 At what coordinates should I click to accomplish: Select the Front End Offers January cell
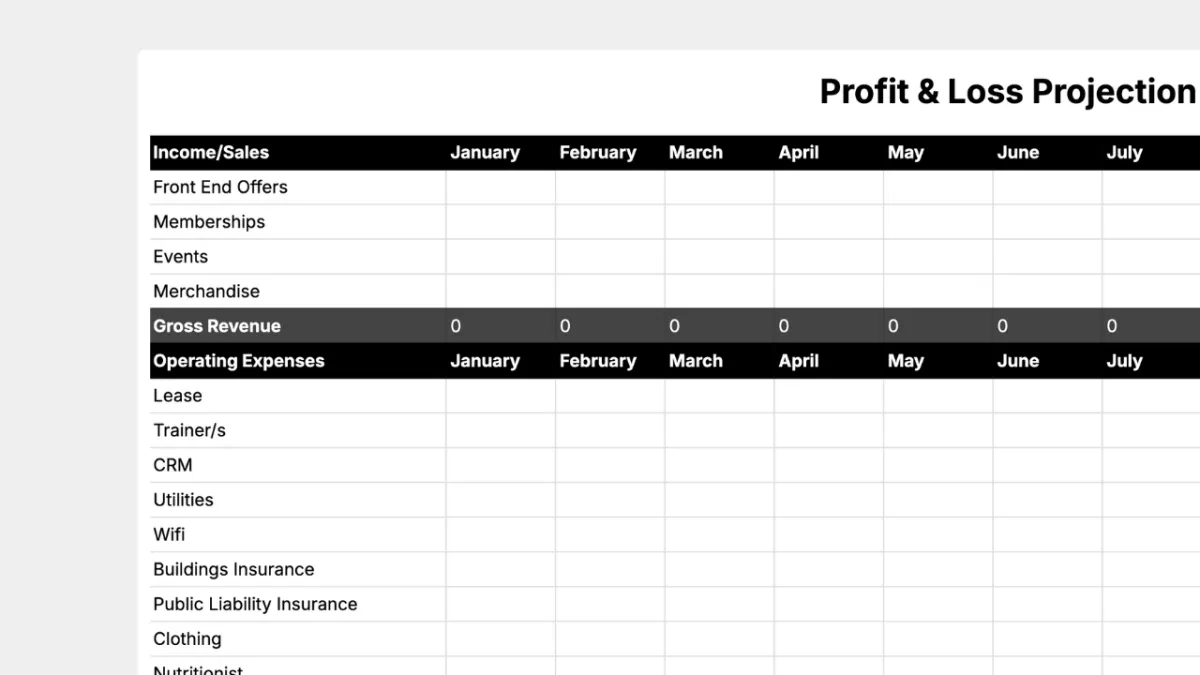(x=501, y=187)
